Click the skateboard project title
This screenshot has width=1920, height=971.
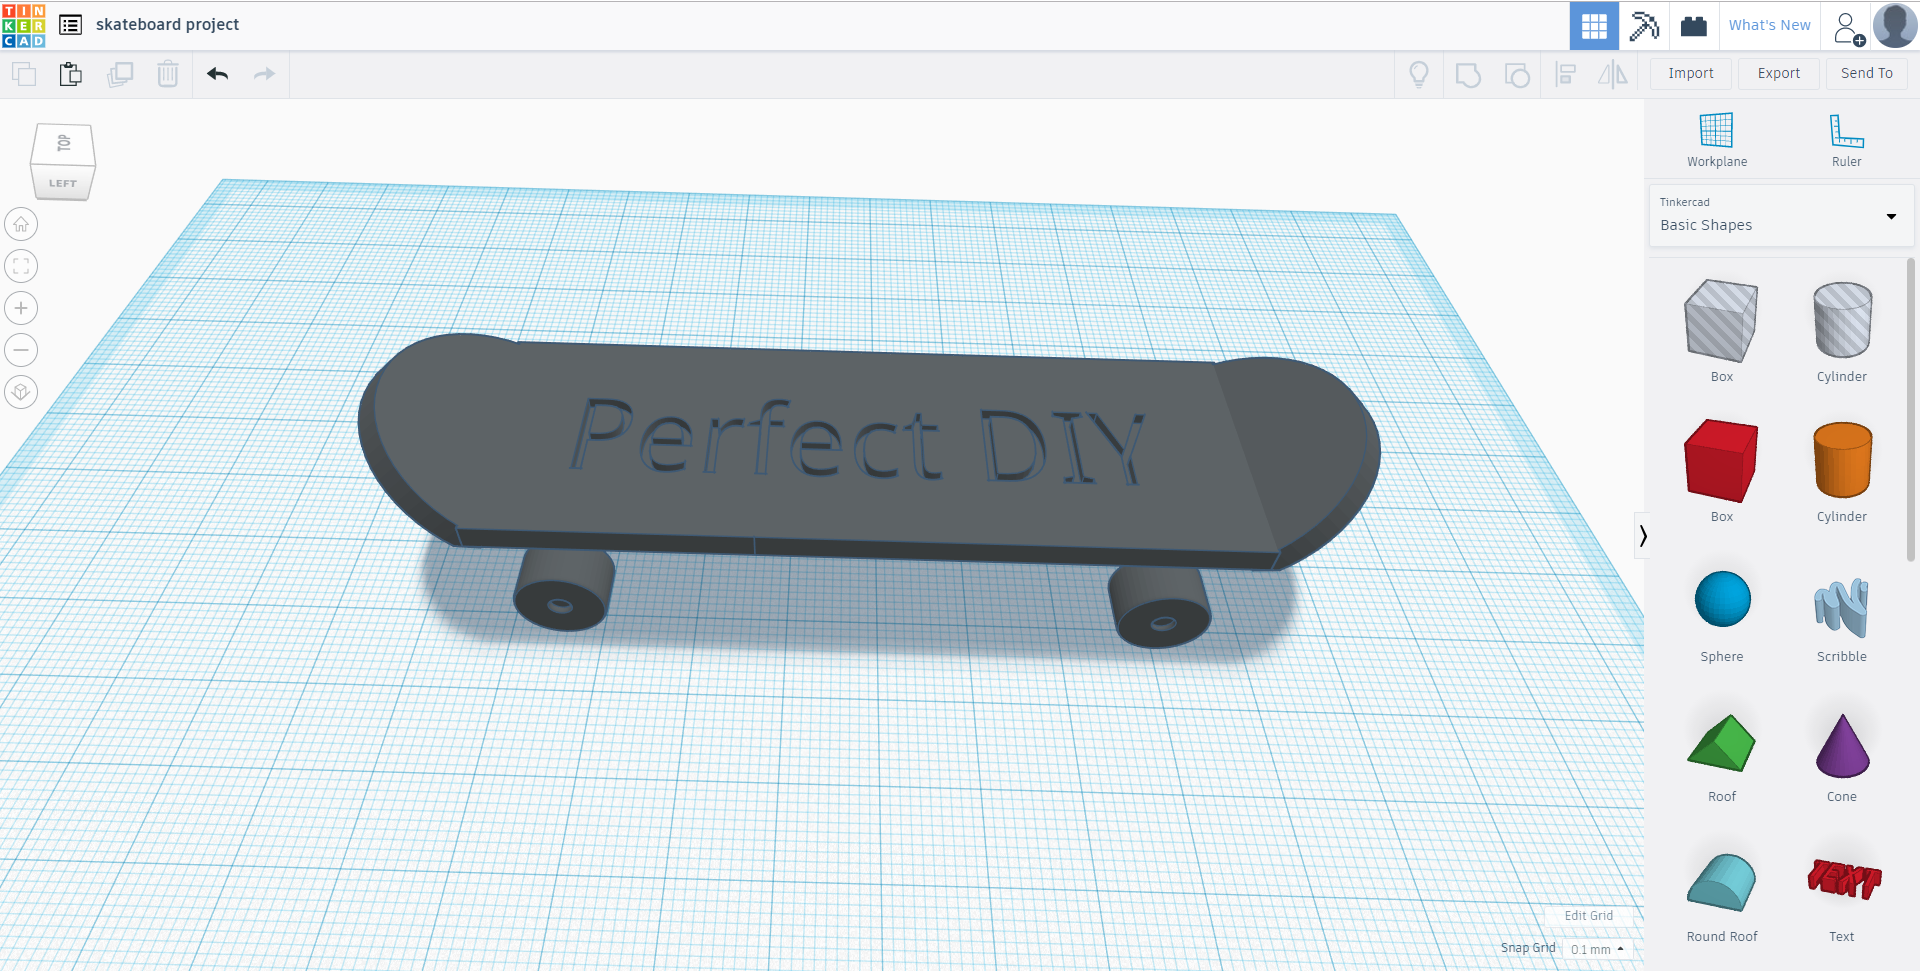[167, 25]
